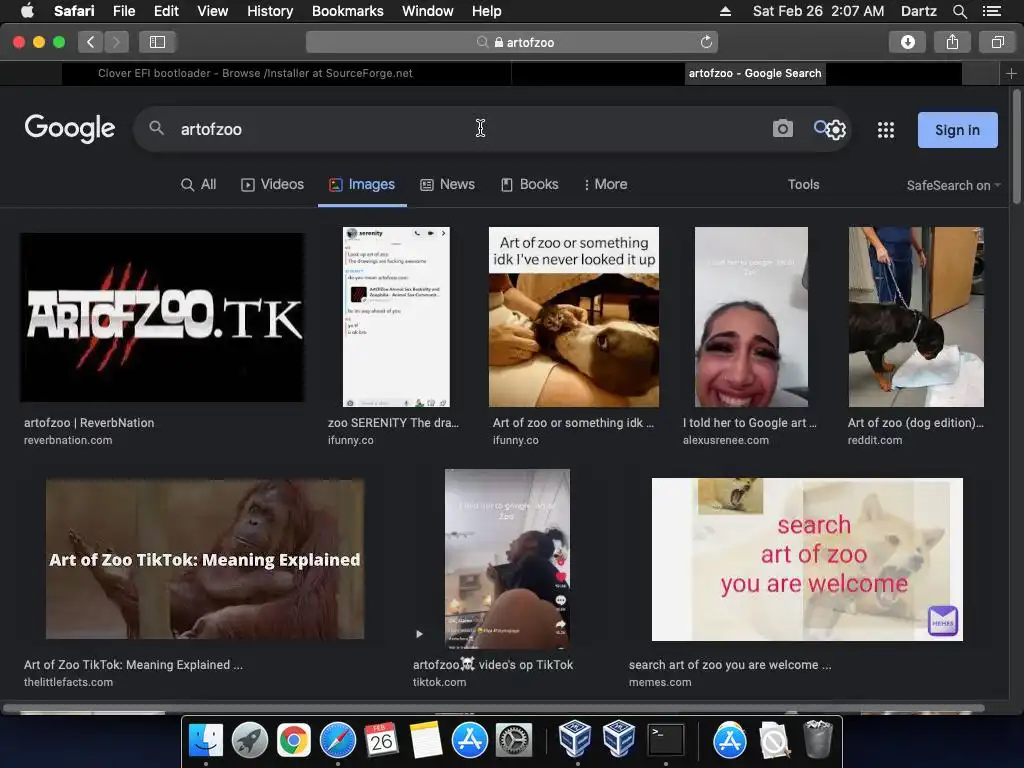Click the magnifier icon in the search box
This screenshot has height=768, width=1024.
pos(156,128)
